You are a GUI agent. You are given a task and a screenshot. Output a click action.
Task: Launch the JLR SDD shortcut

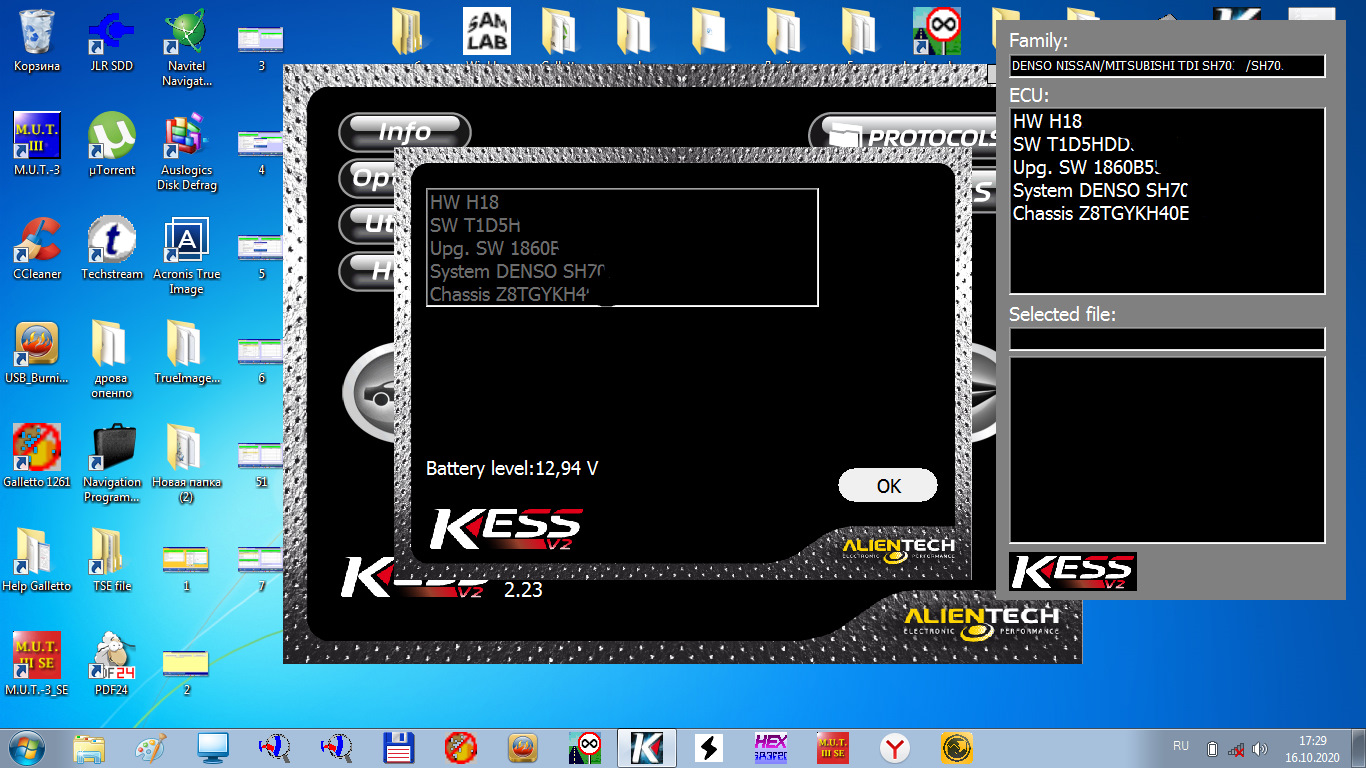coord(112,41)
